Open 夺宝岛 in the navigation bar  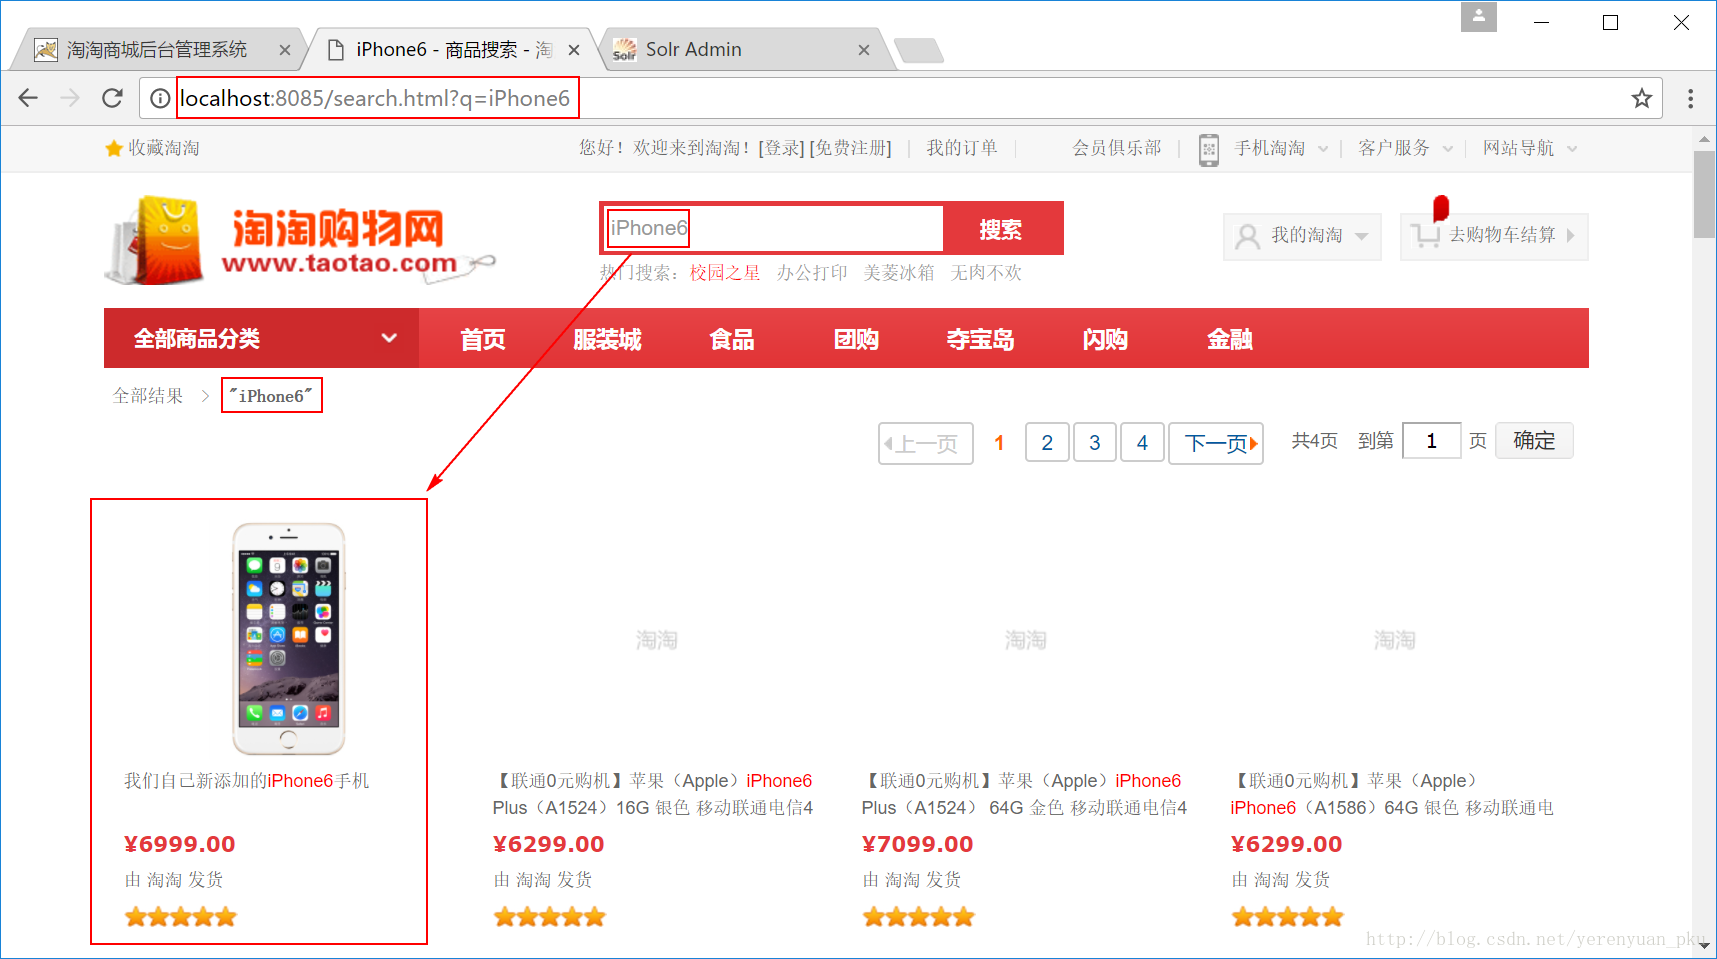pos(981,339)
